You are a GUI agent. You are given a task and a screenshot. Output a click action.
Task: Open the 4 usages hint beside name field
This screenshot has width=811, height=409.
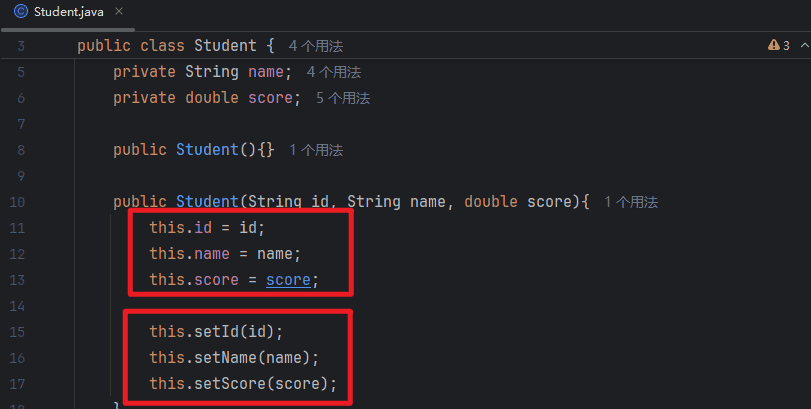point(333,72)
